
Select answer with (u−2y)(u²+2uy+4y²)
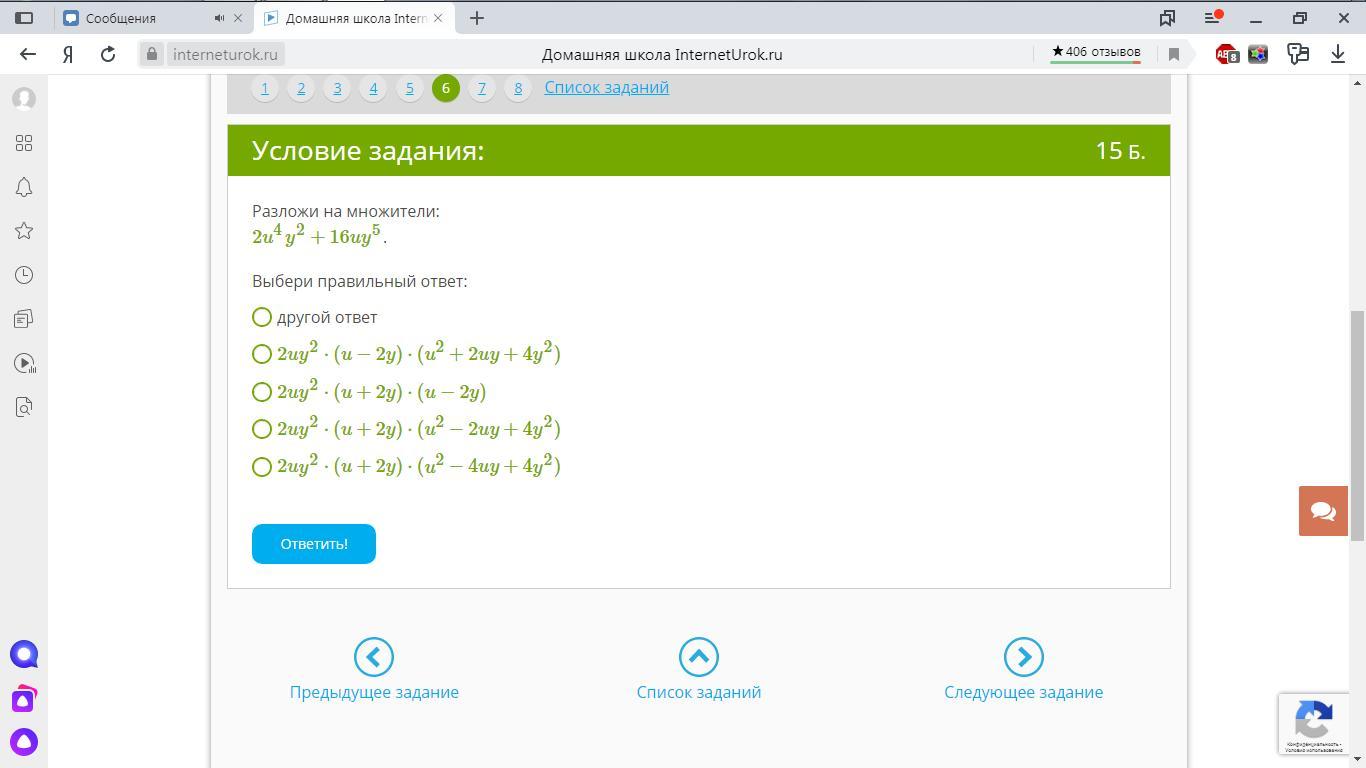click(262, 354)
